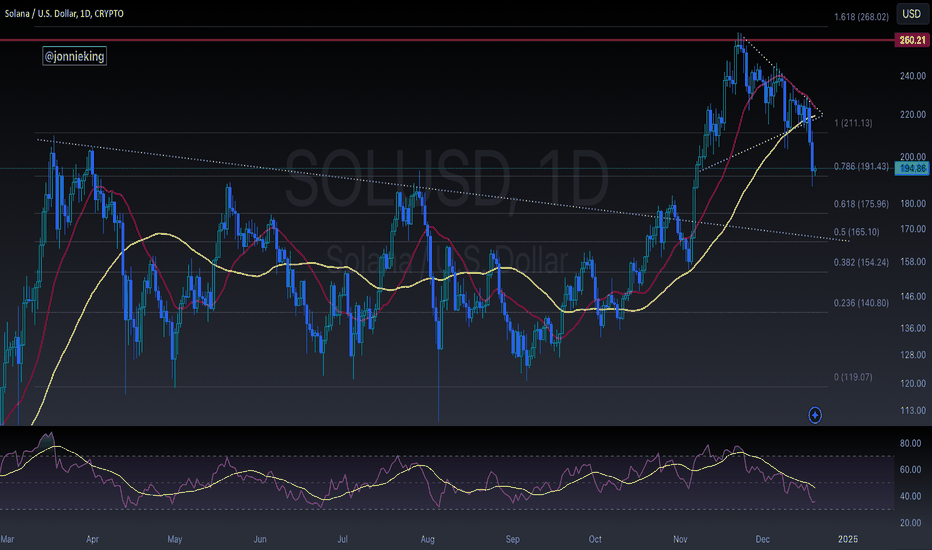Click the 0.618 (175.96) Fibonacci label
This screenshot has height=550, width=932.
tap(861, 204)
